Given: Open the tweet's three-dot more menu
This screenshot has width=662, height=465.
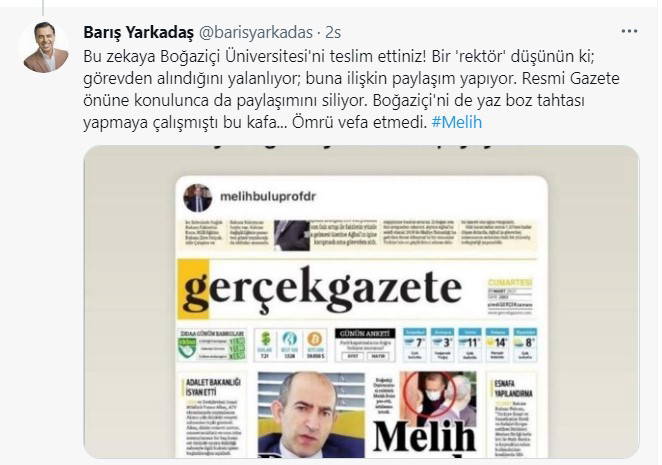Looking at the screenshot, I should click(629, 31).
